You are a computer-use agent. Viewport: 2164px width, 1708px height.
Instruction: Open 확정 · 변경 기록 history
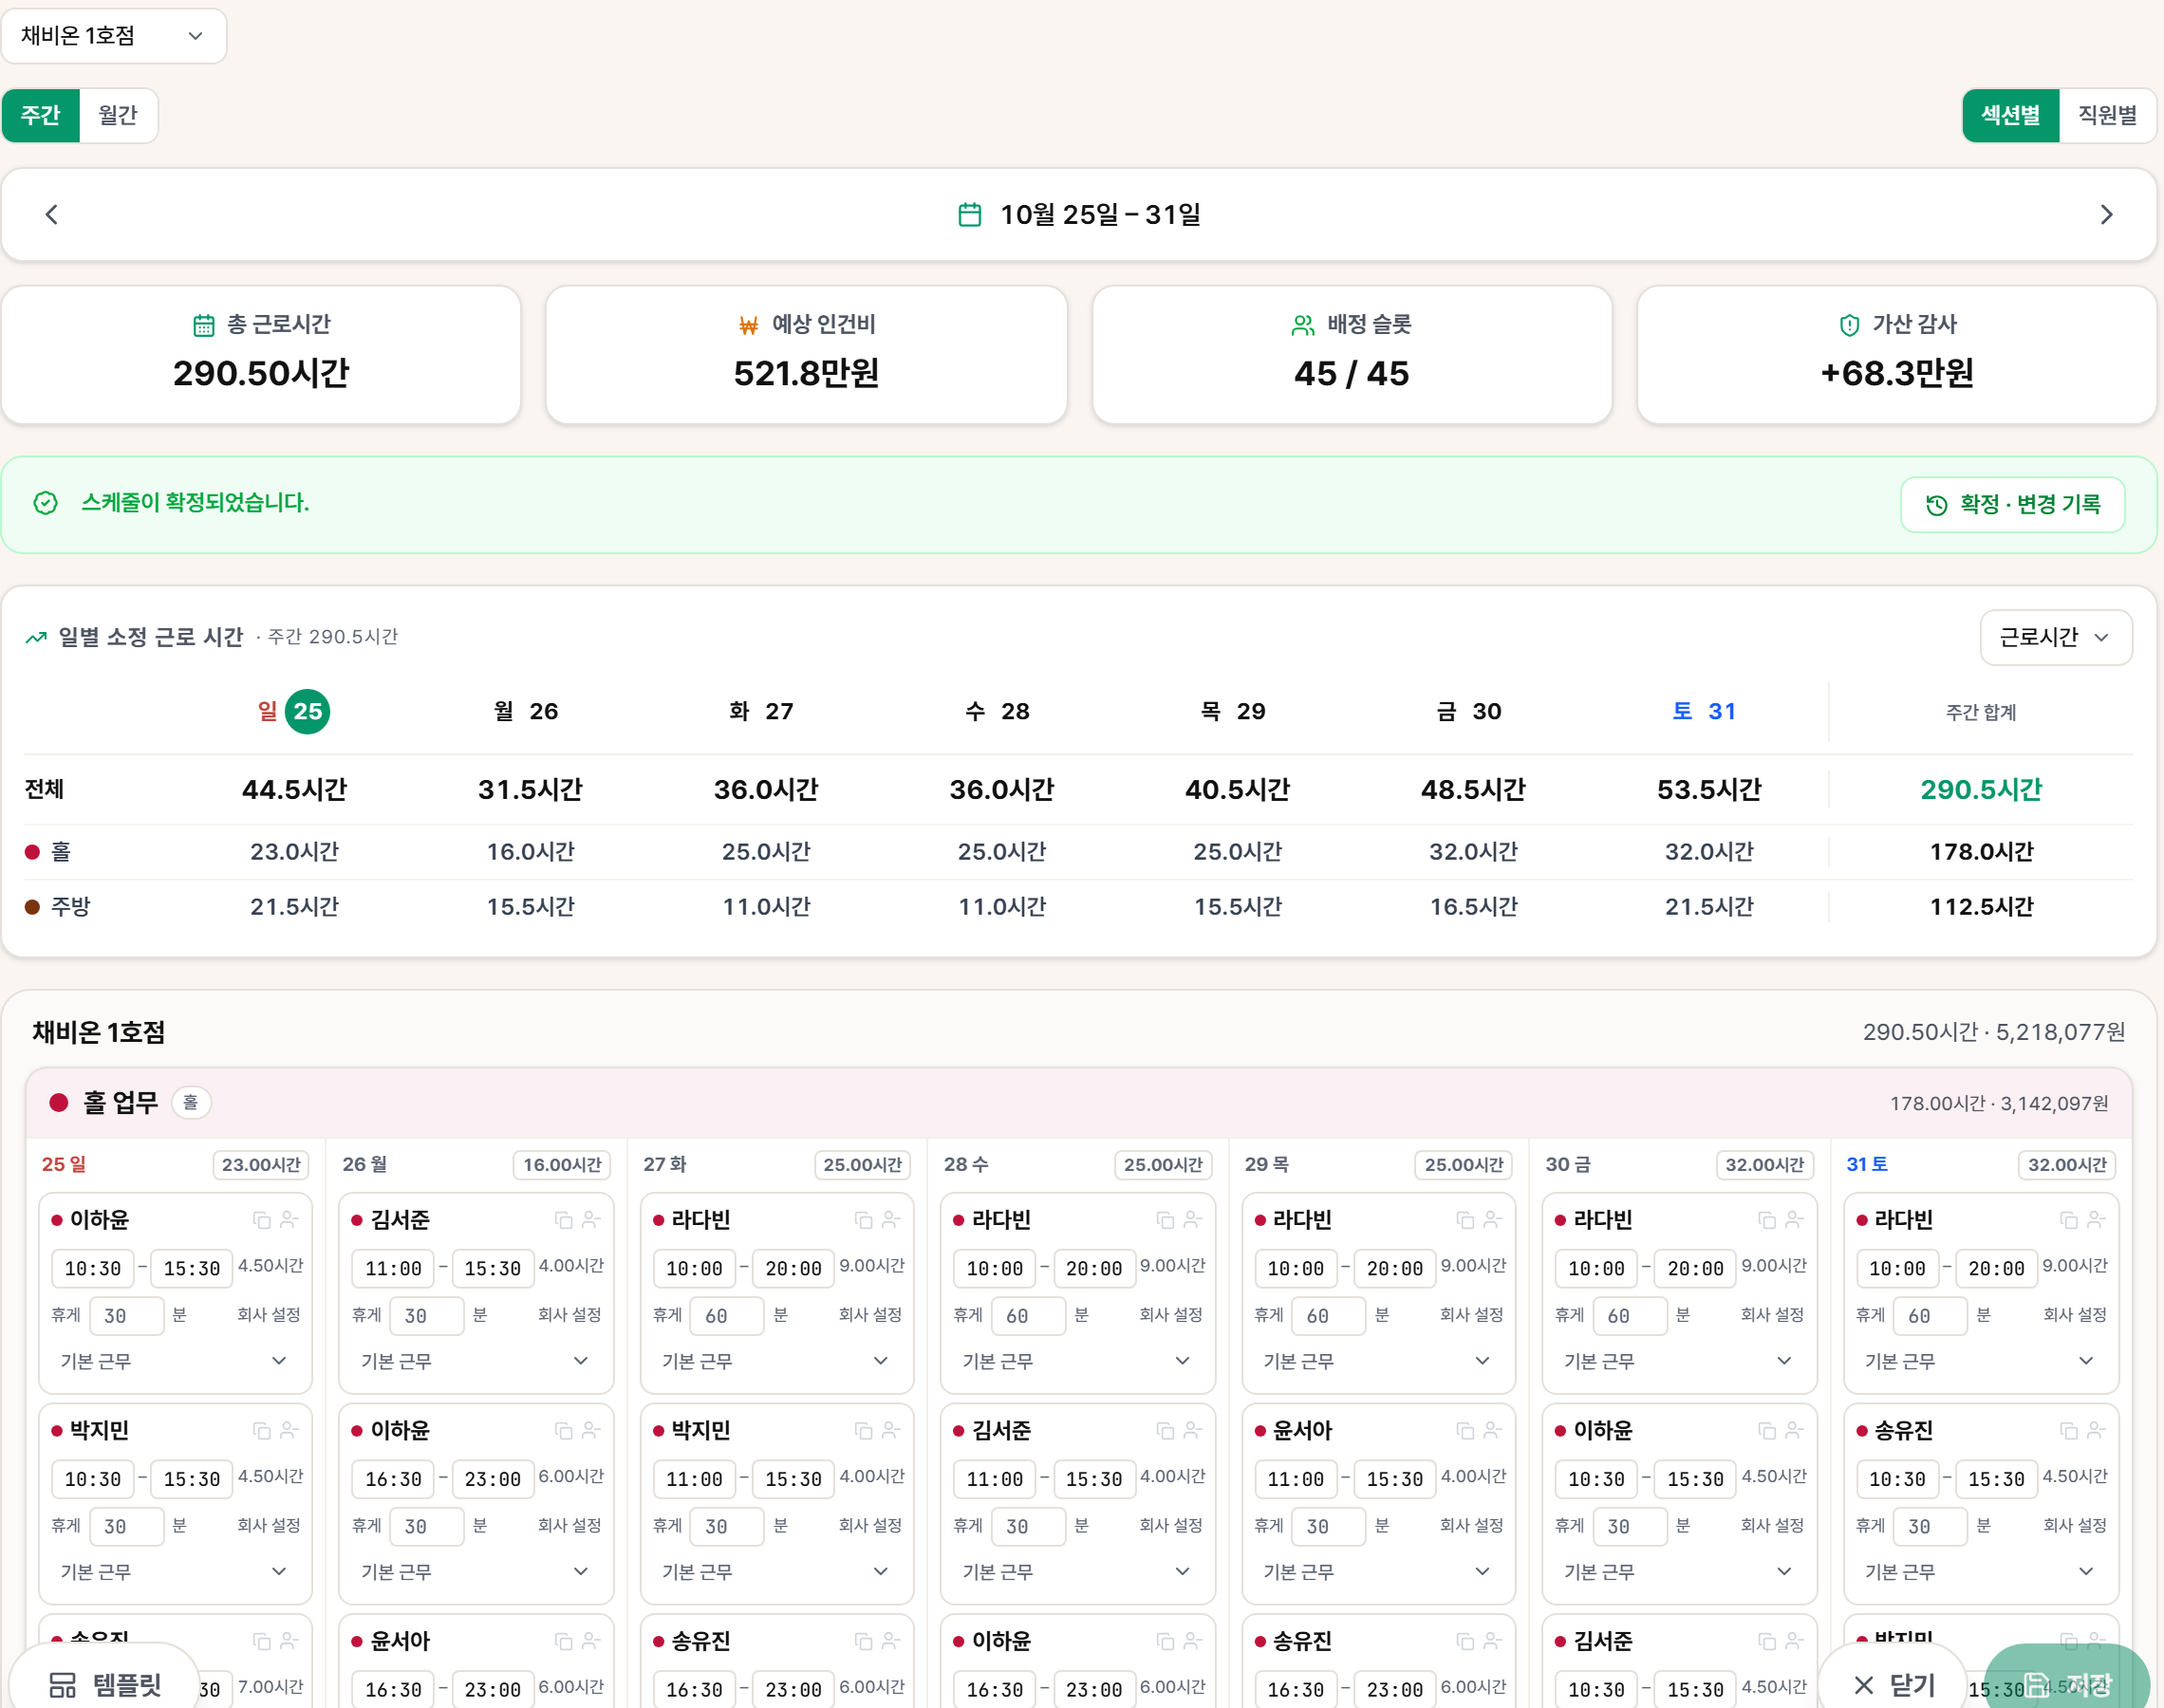(2012, 505)
